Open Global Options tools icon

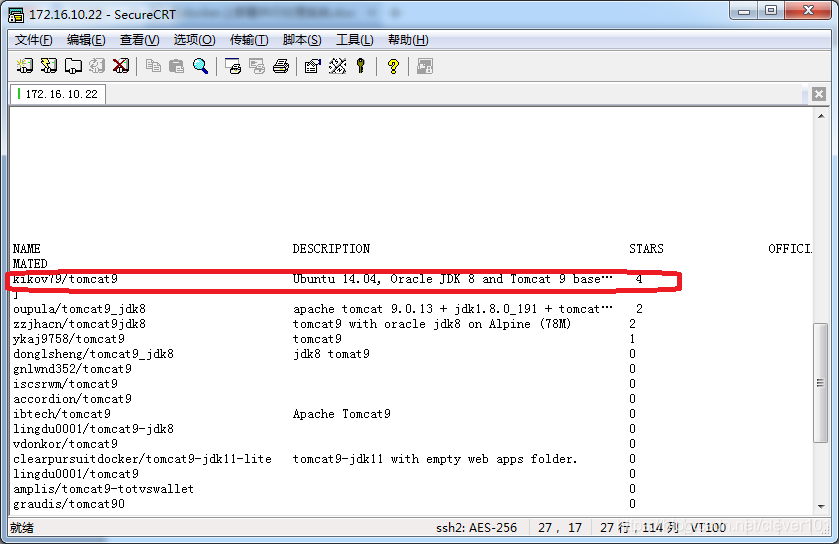tap(337, 66)
